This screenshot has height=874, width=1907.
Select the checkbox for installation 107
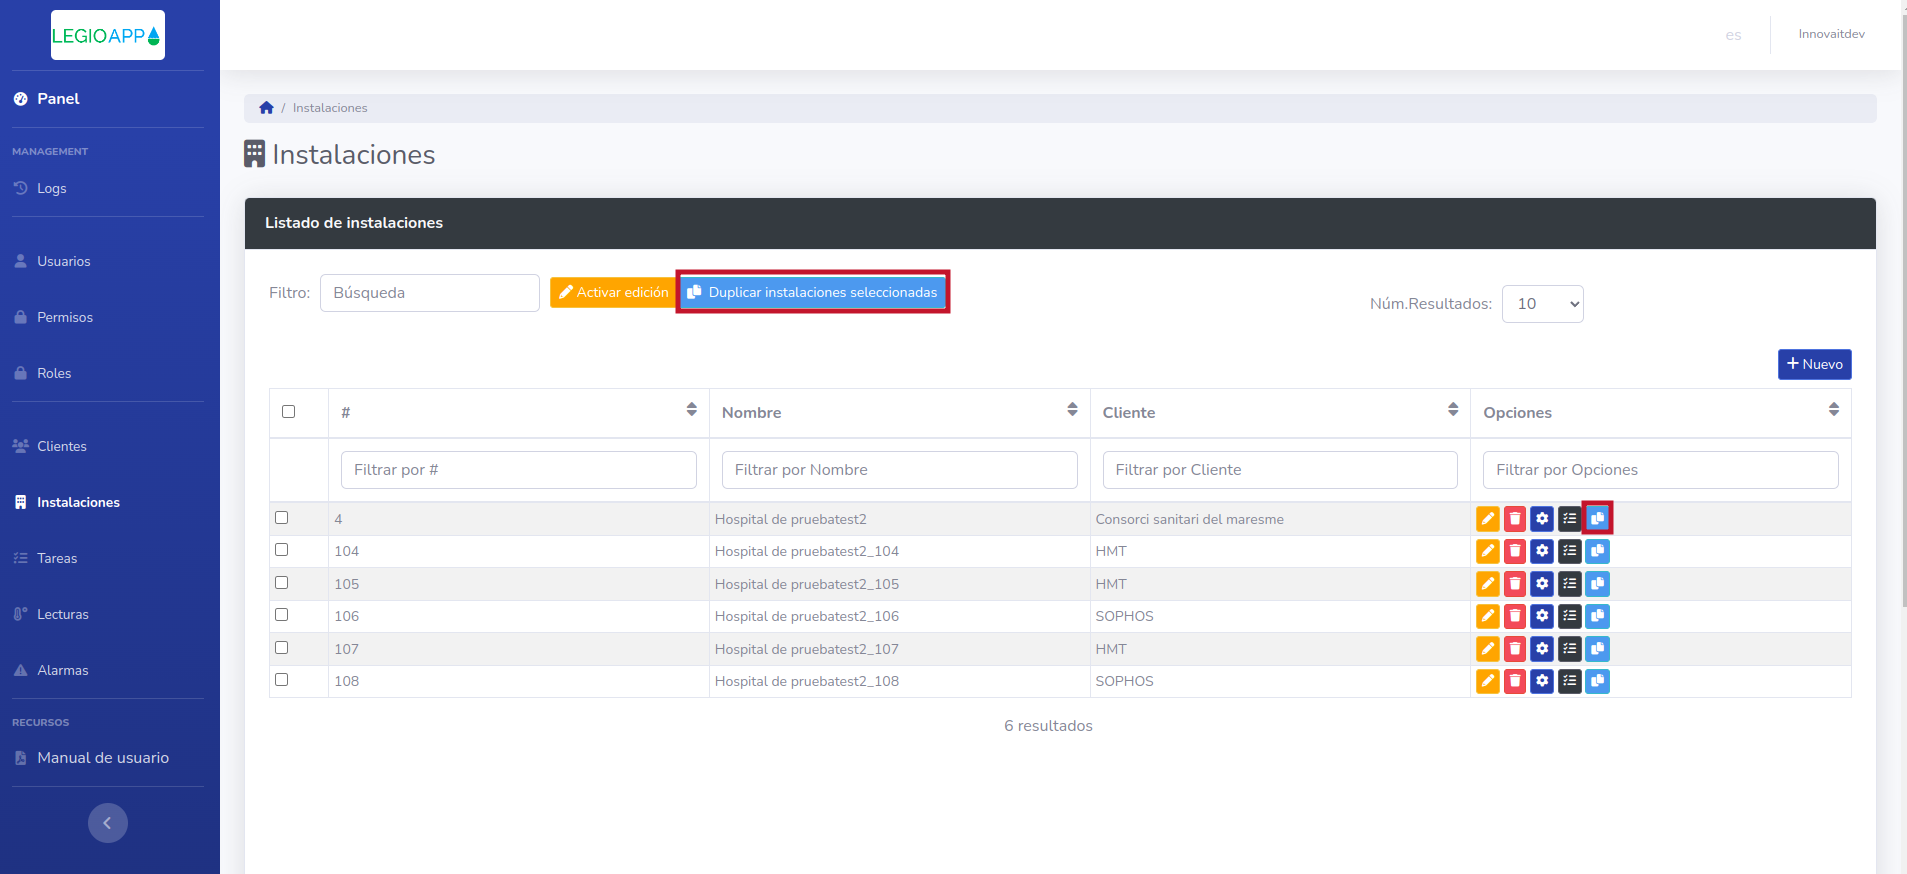point(282,648)
